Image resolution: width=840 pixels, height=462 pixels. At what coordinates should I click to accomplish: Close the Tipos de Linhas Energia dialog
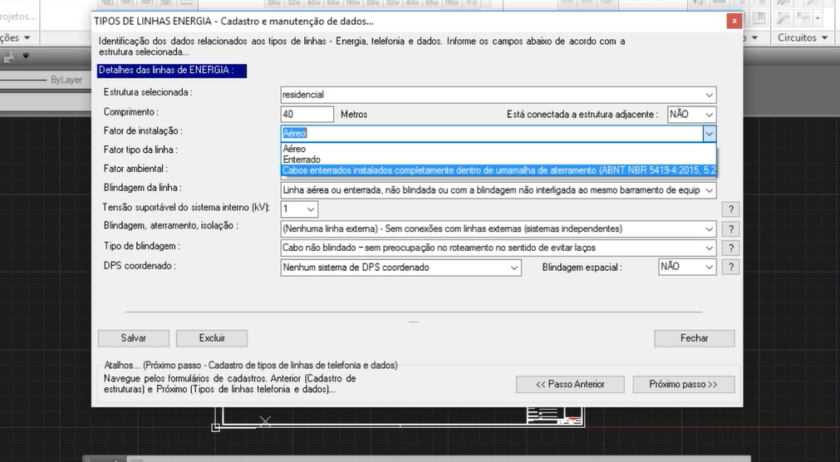pyautogui.click(x=735, y=20)
